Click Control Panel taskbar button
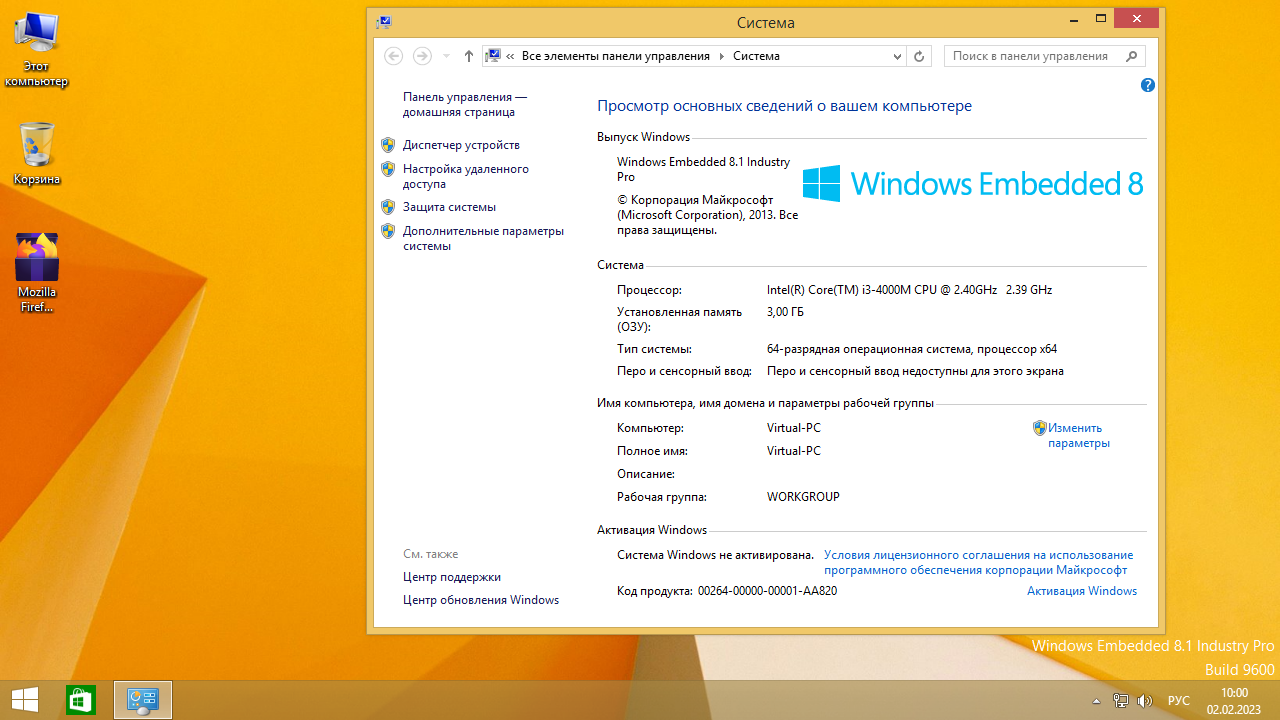Screen dimensions: 1280x720 143,700
